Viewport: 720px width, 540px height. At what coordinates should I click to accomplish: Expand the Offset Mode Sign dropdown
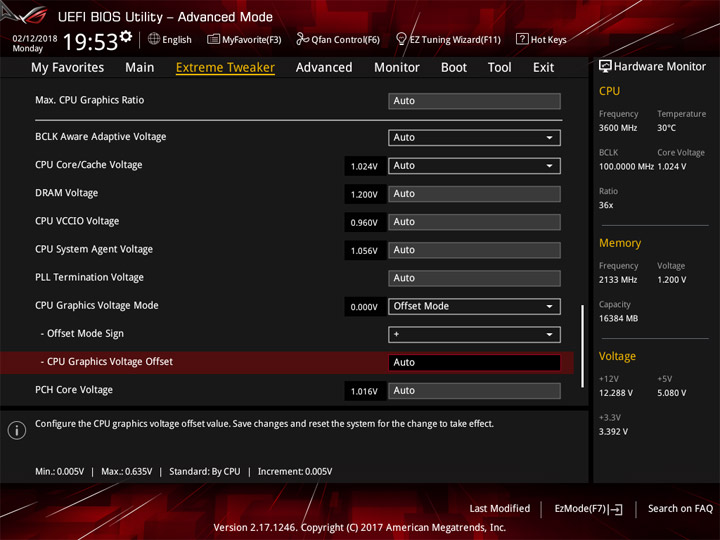474,334
